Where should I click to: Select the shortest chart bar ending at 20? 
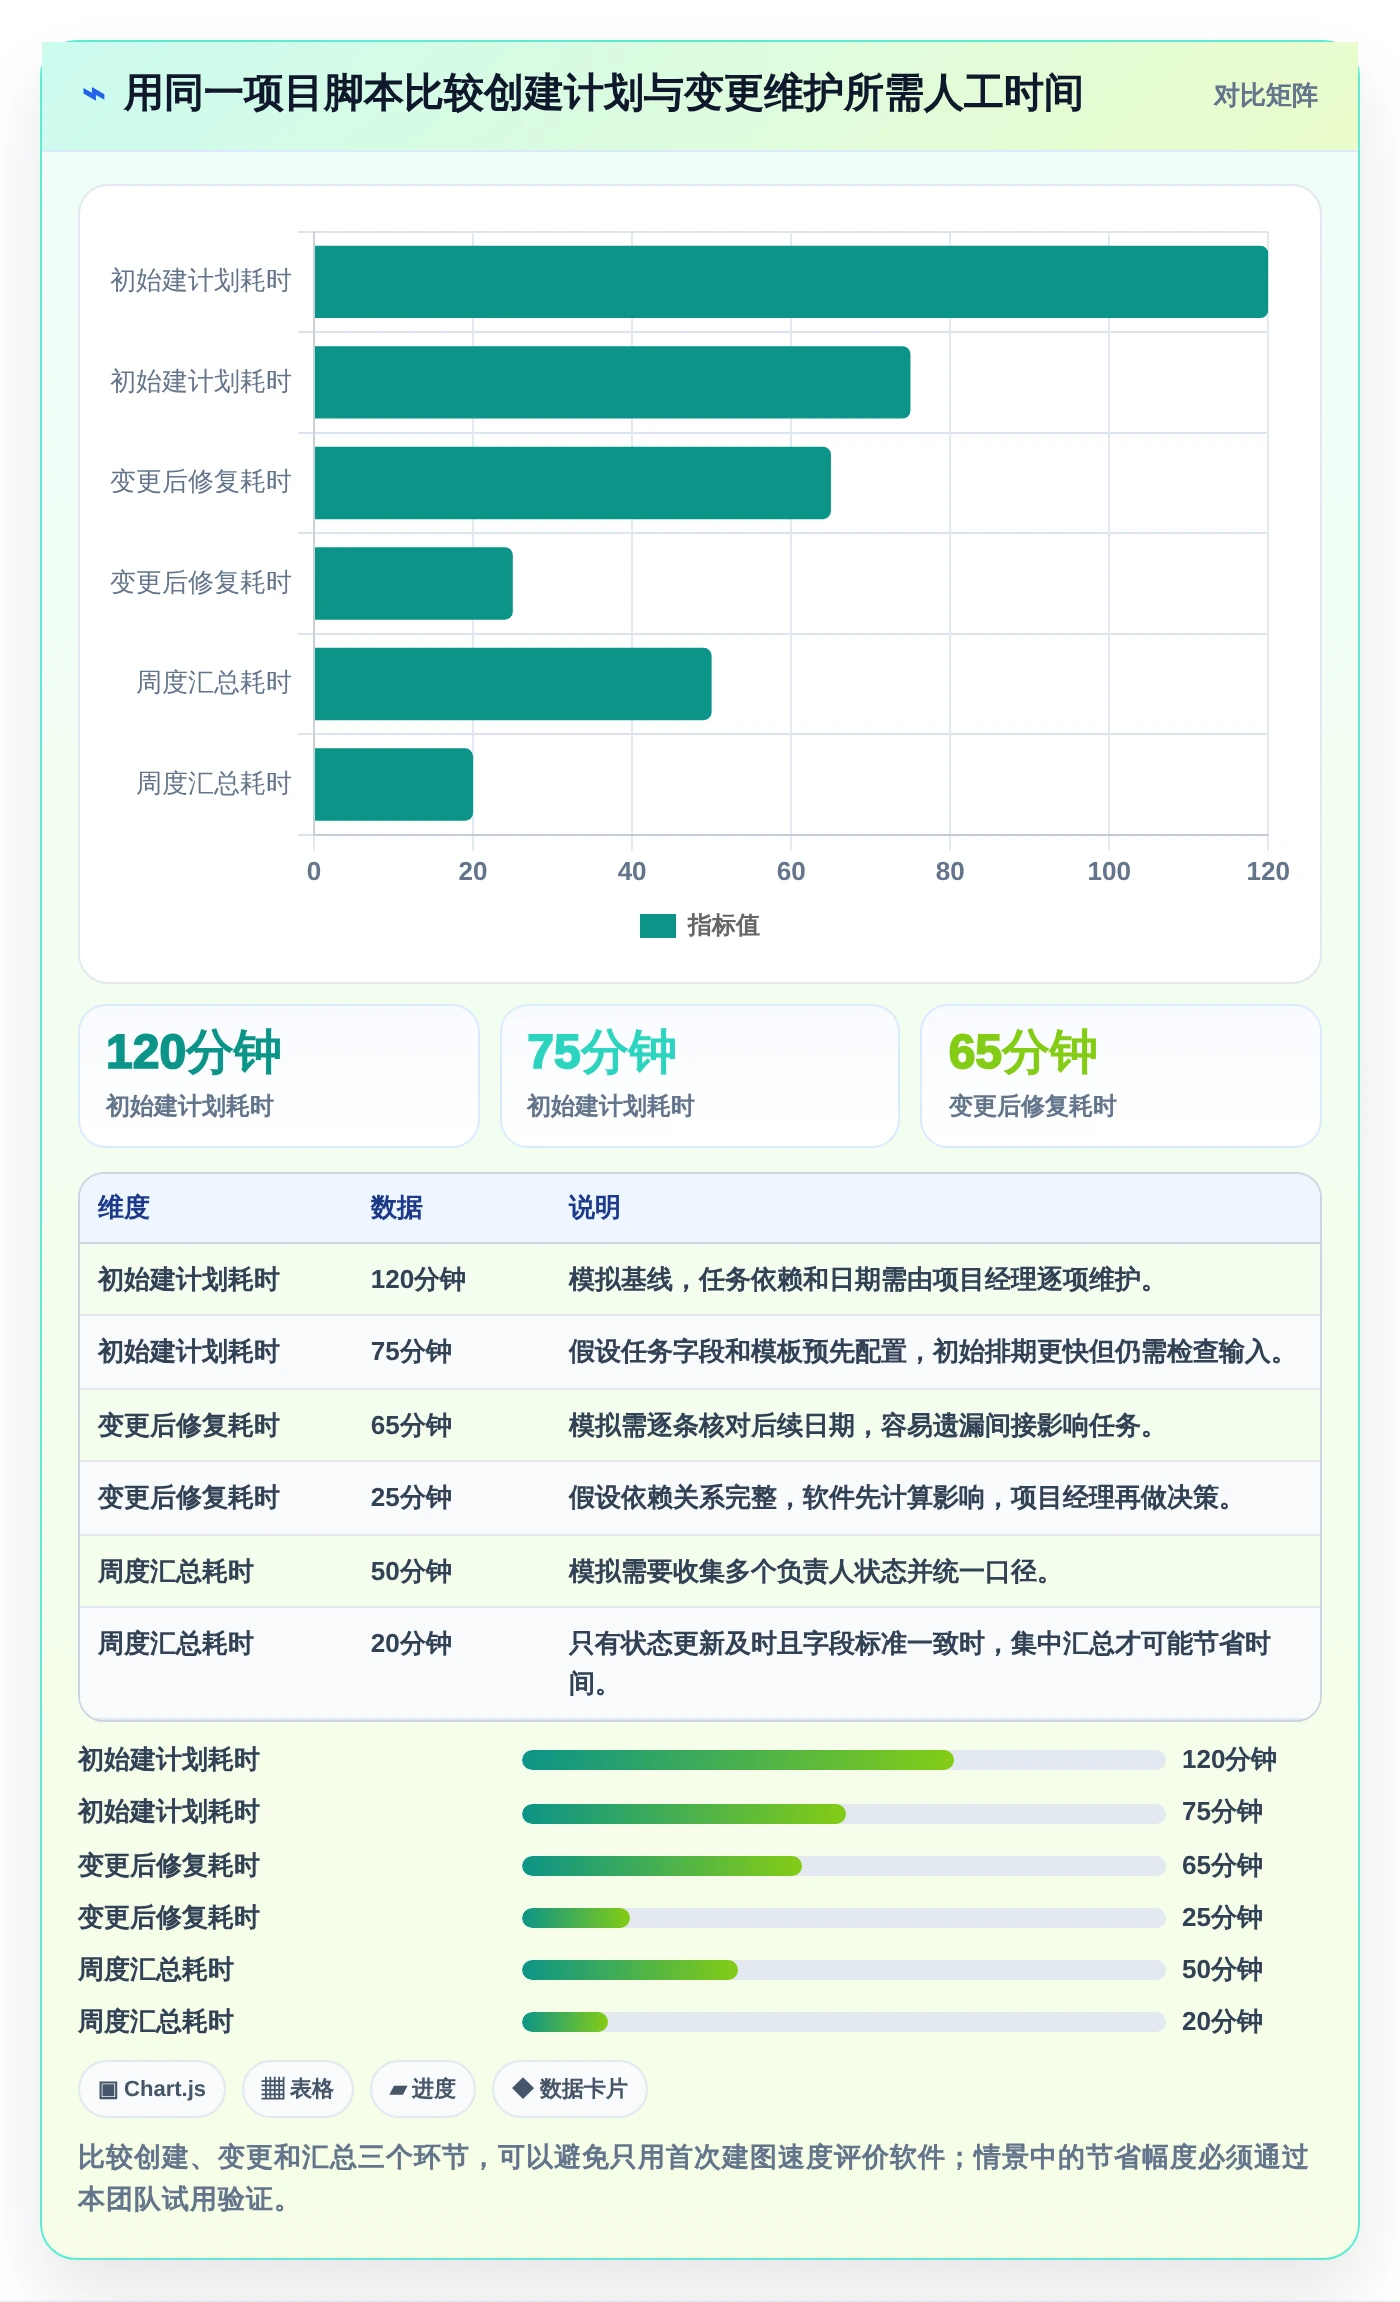[393, 784]
